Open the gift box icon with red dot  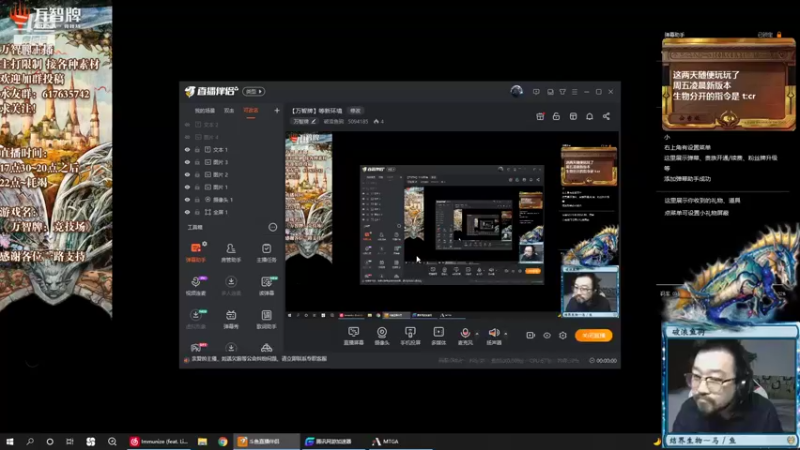(540, 116)
